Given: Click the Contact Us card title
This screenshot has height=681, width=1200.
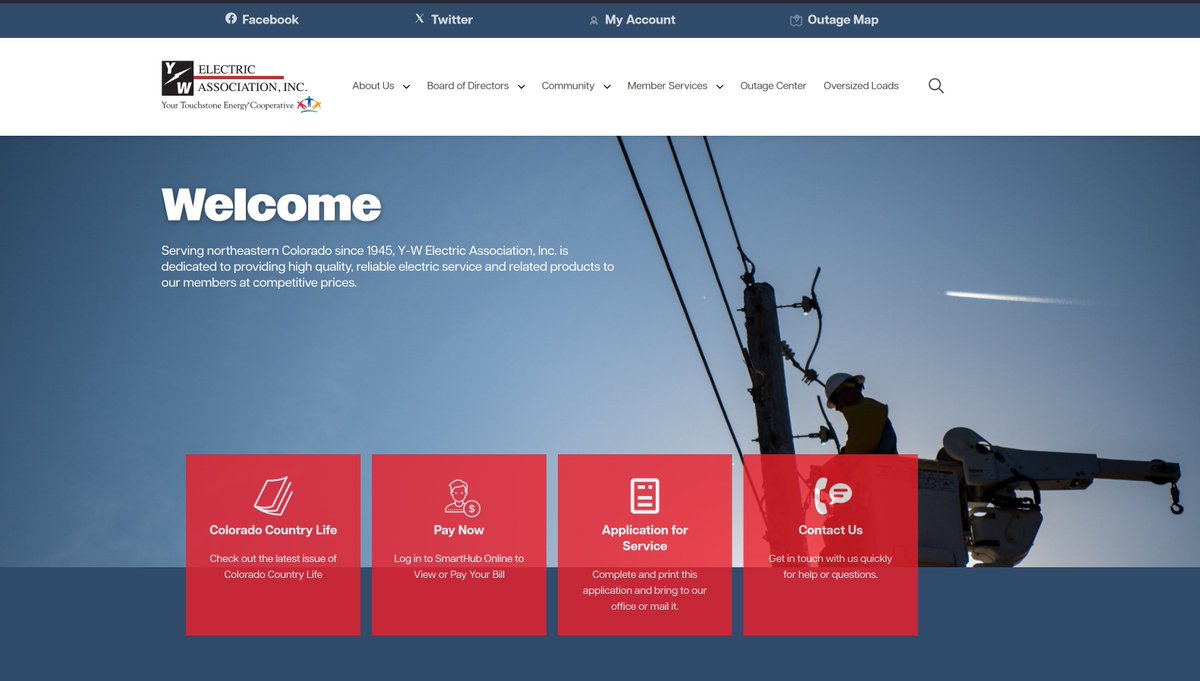Looking at the screenshot, I should (830, 530).
